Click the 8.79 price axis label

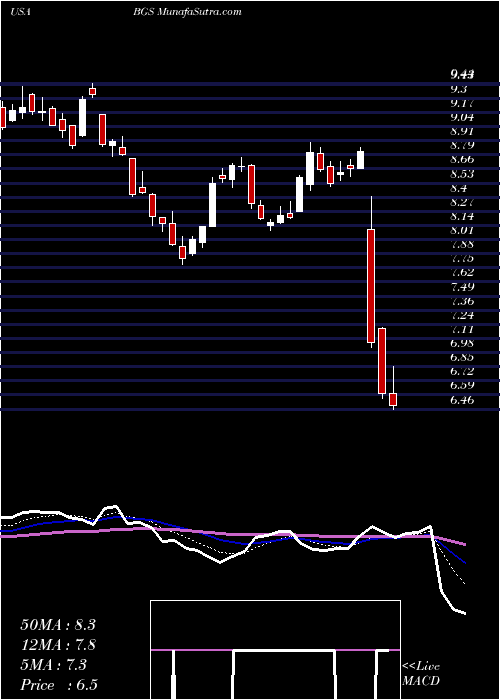464,145
